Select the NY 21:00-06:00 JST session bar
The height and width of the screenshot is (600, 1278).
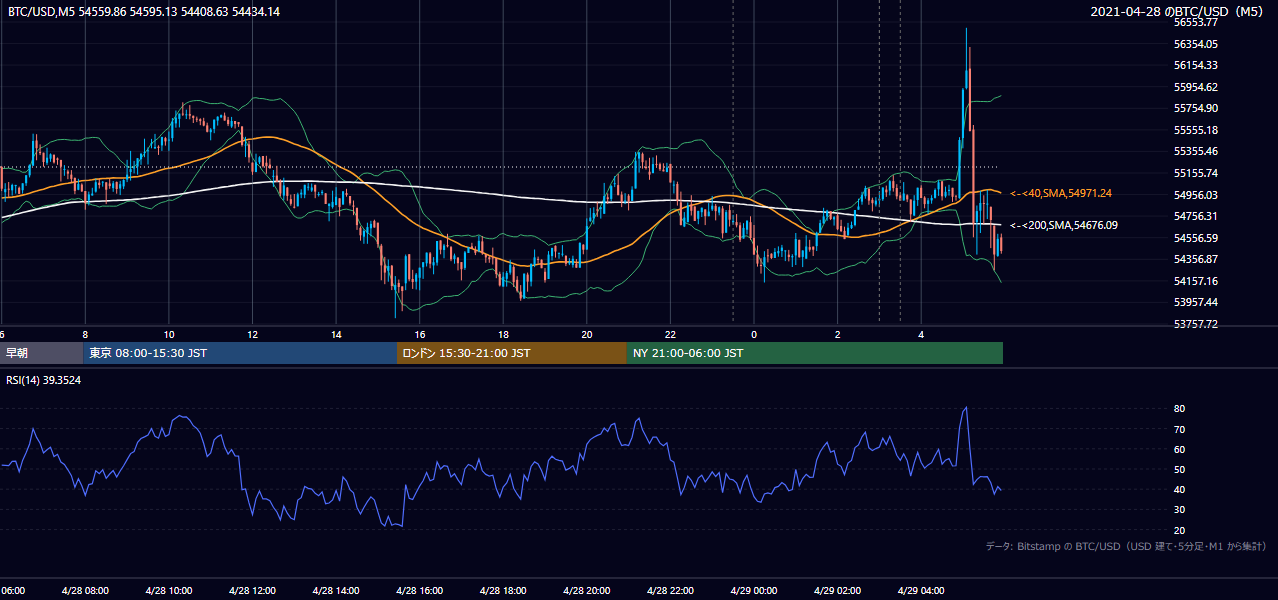click(815, 353)
